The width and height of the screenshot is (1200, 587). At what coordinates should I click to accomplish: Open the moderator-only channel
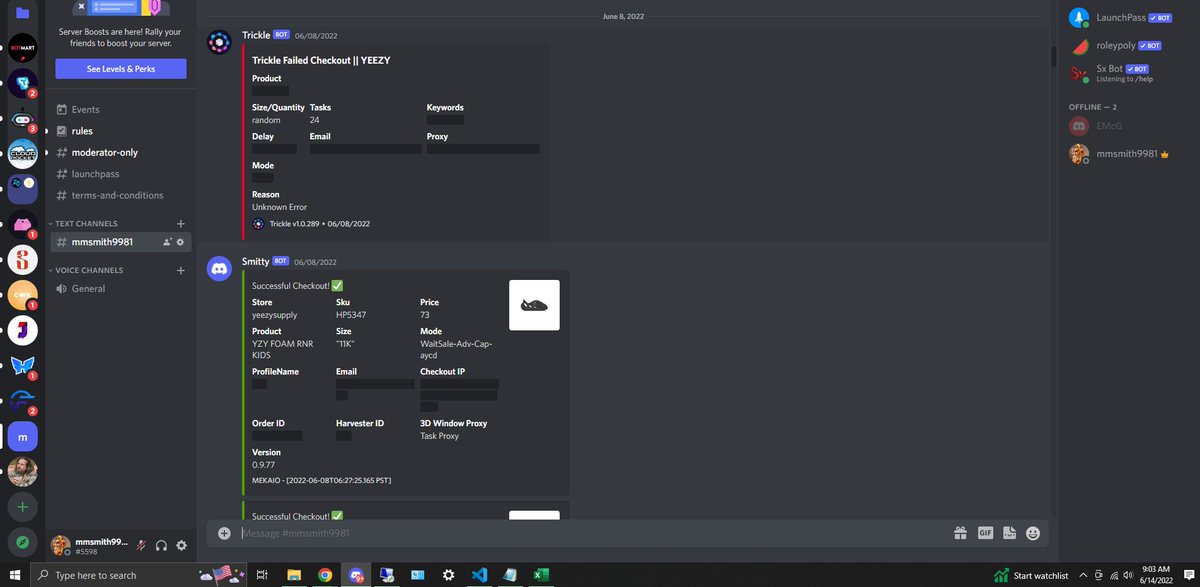coord(118,152)
